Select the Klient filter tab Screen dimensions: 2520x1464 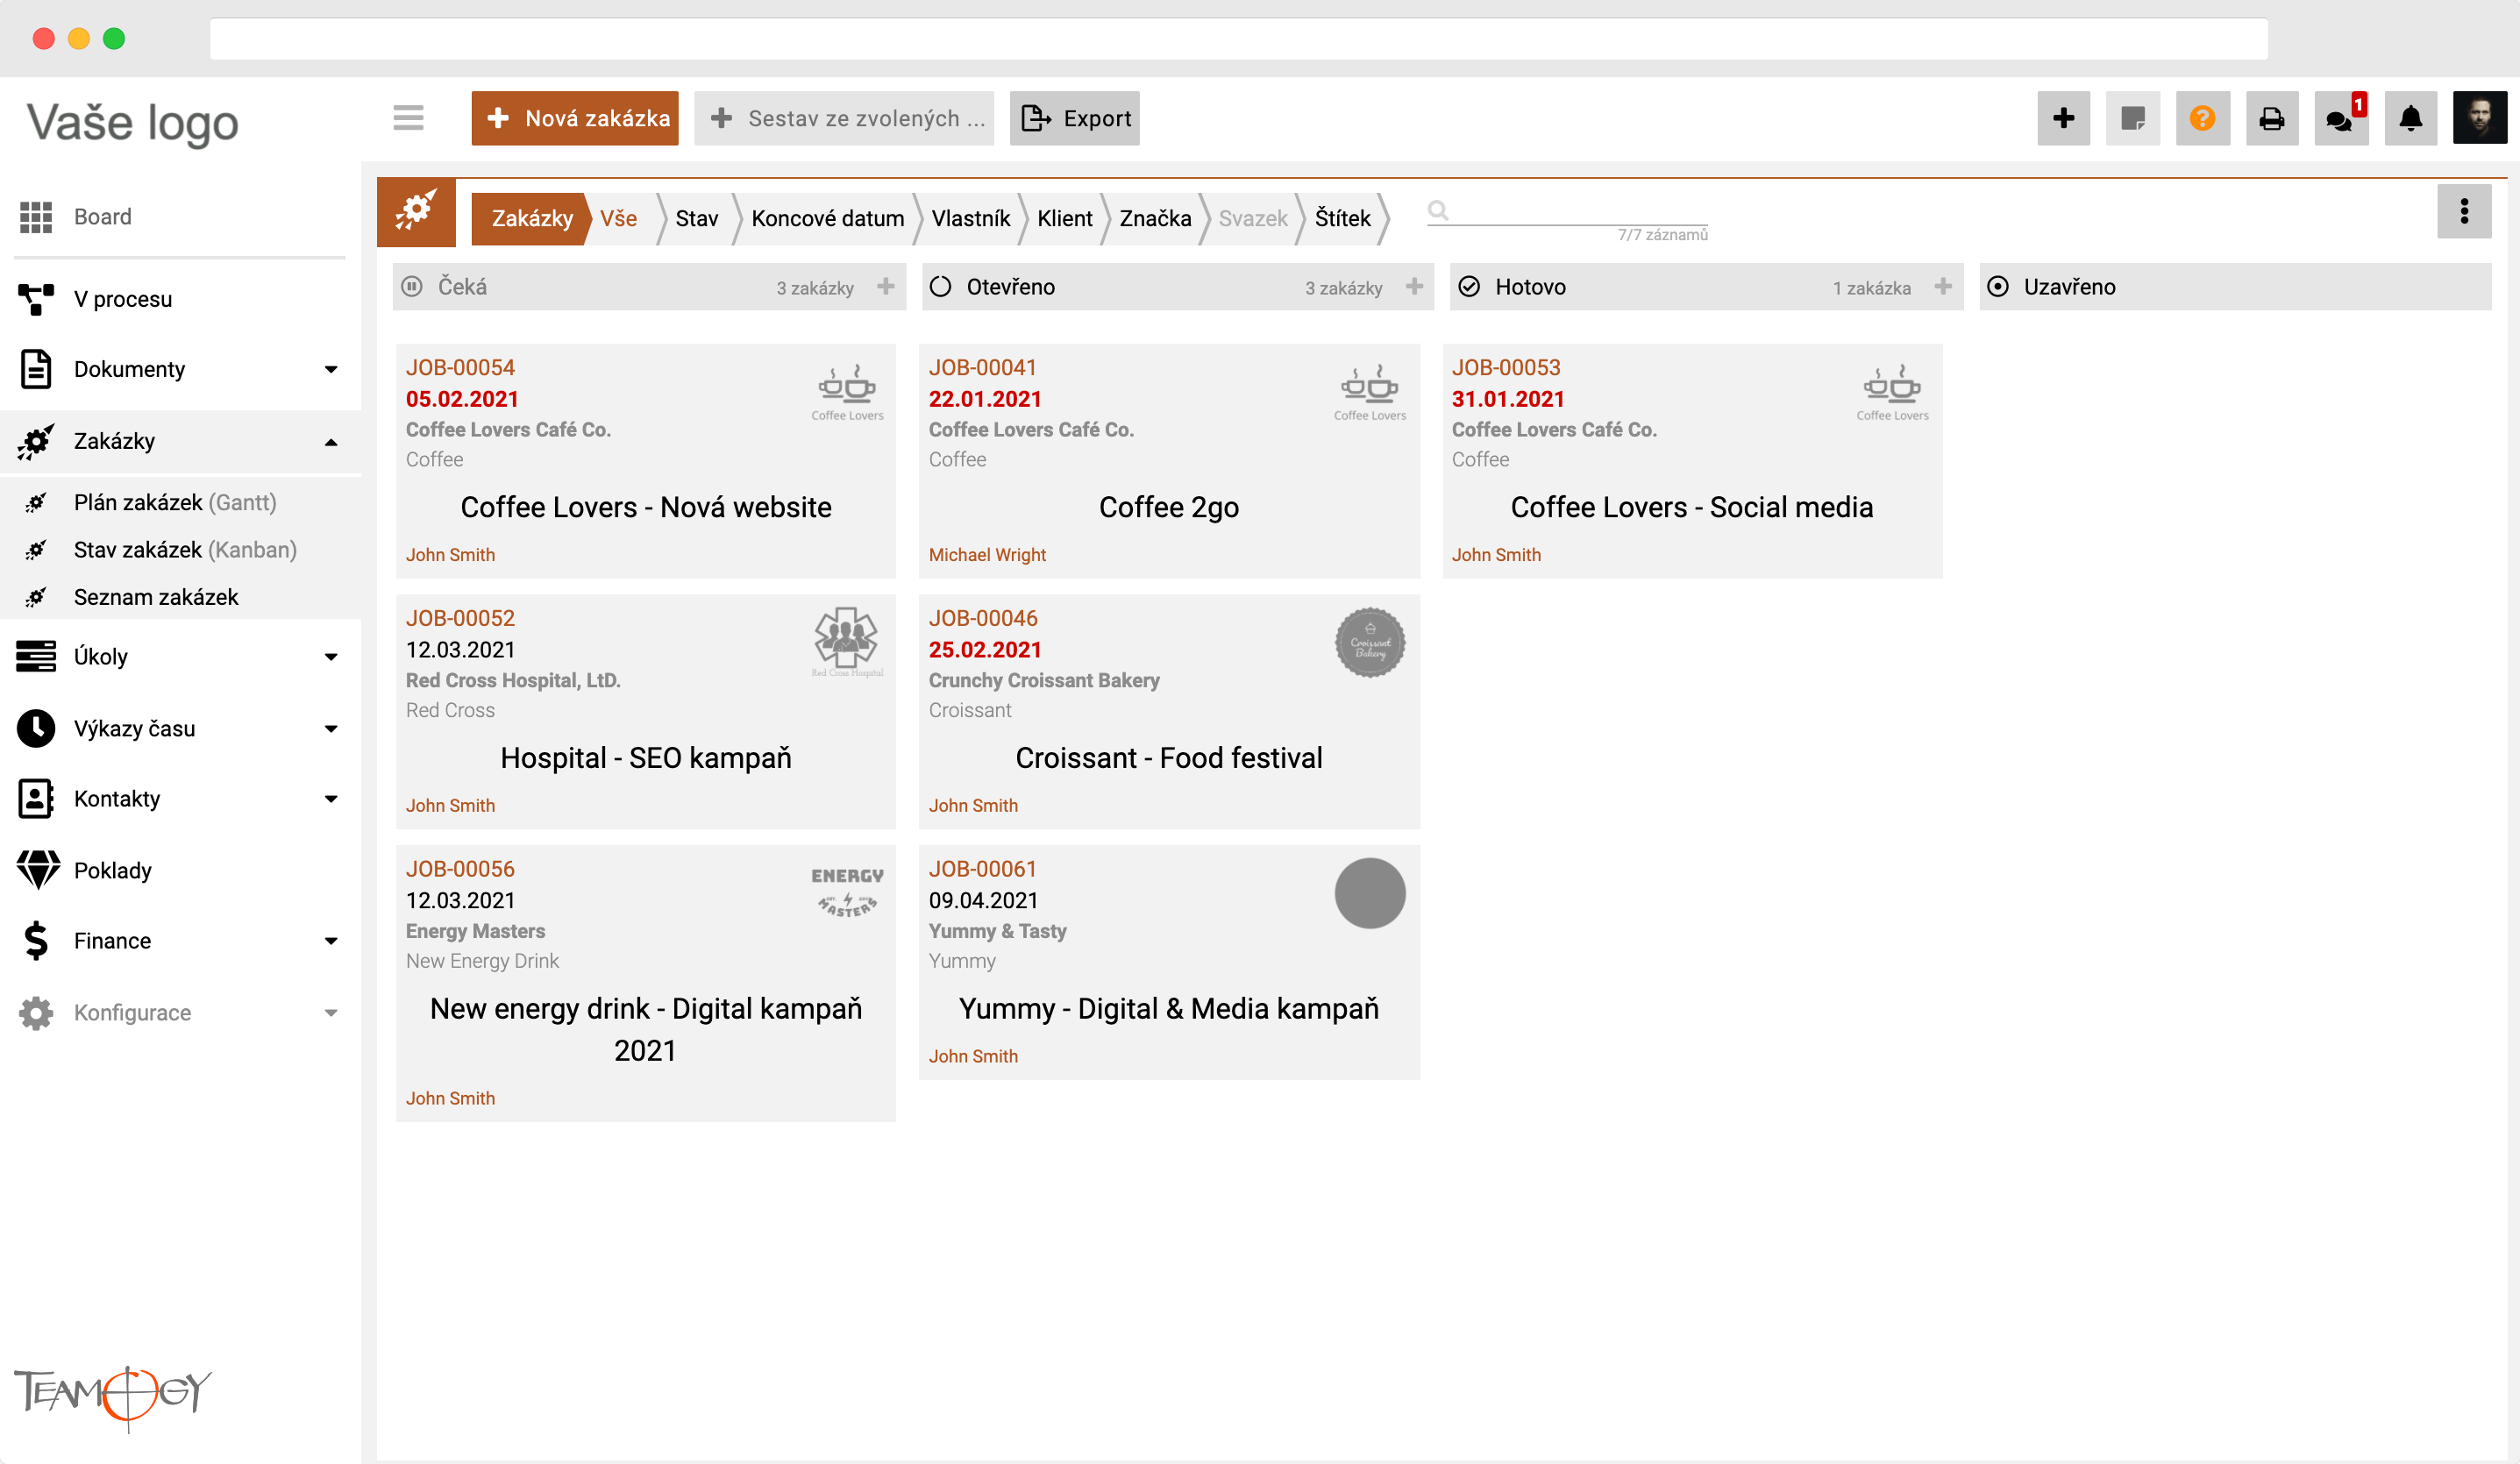(x=1064, y=218)
